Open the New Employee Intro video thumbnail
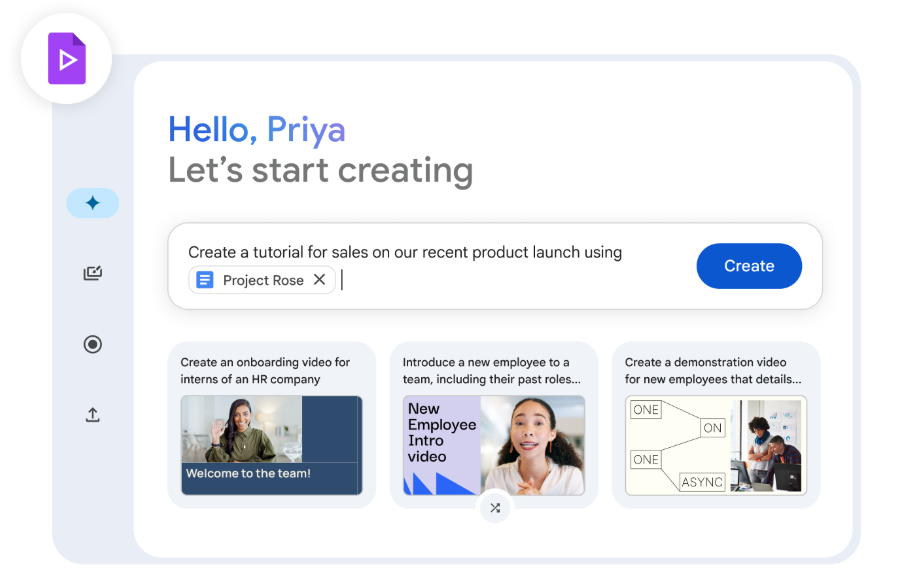Screen dimensions: 905x584 tap(493, 445)
